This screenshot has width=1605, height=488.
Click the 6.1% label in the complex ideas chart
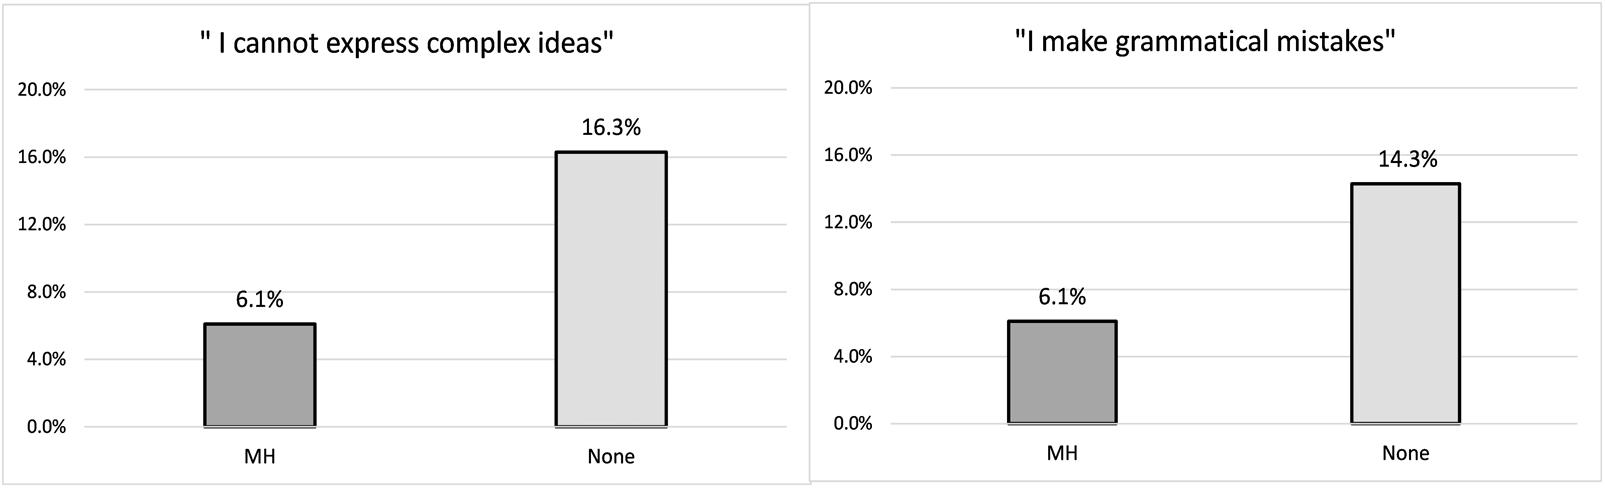260,300
